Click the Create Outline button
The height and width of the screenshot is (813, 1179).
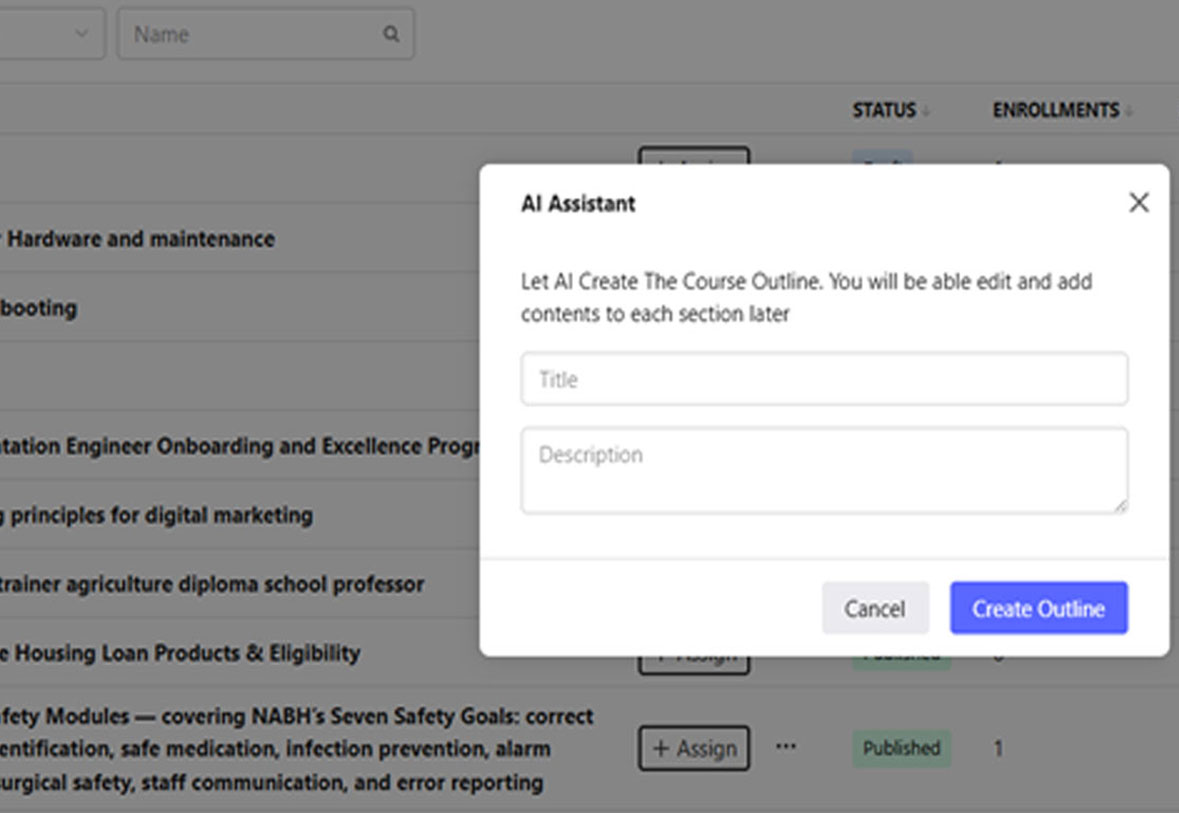(1038, 608)
